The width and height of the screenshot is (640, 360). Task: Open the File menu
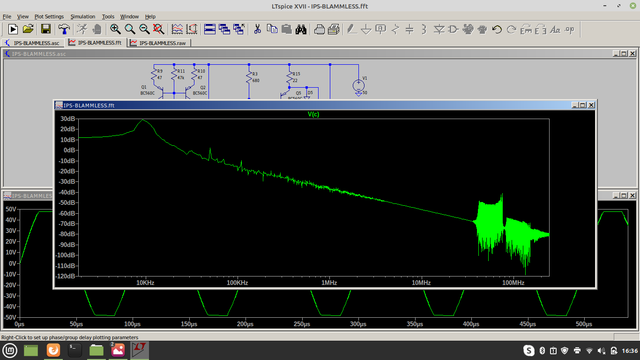point(7,16)
